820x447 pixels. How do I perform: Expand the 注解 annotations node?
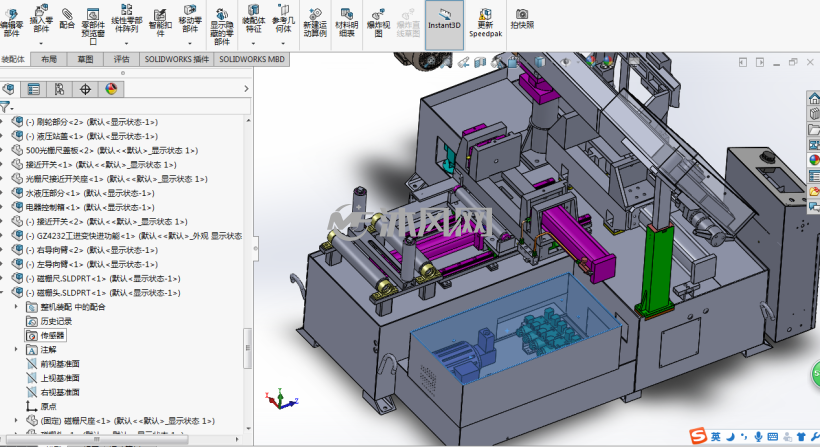[16, 349]
